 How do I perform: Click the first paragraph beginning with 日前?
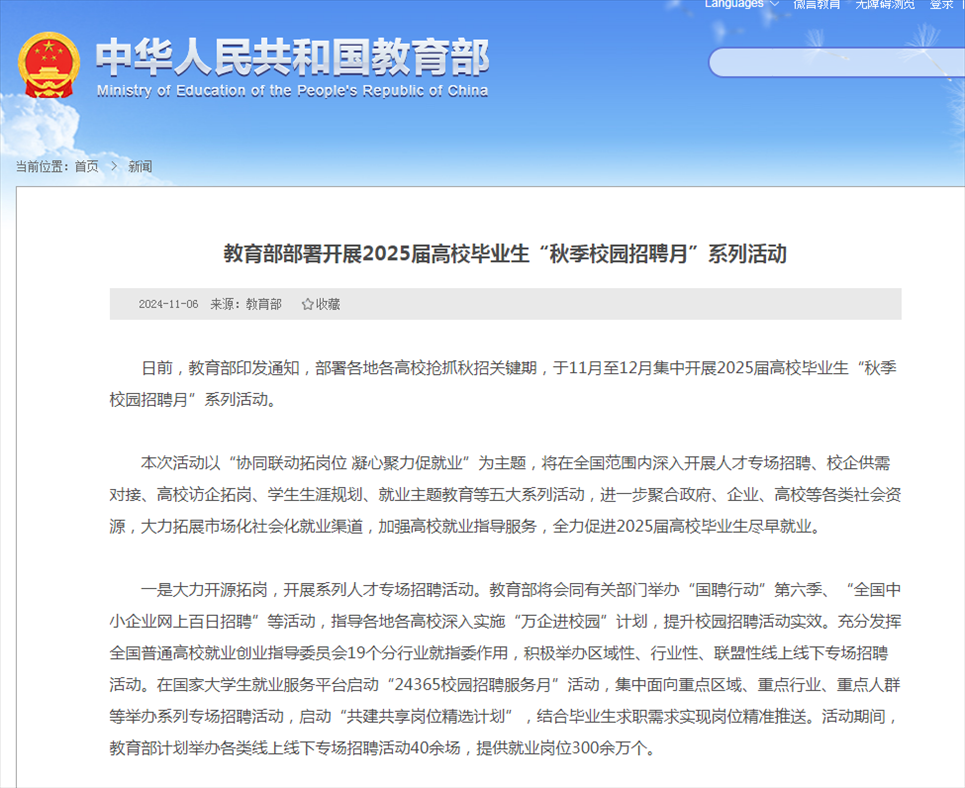pyautogui.click(x=505, y=383)
